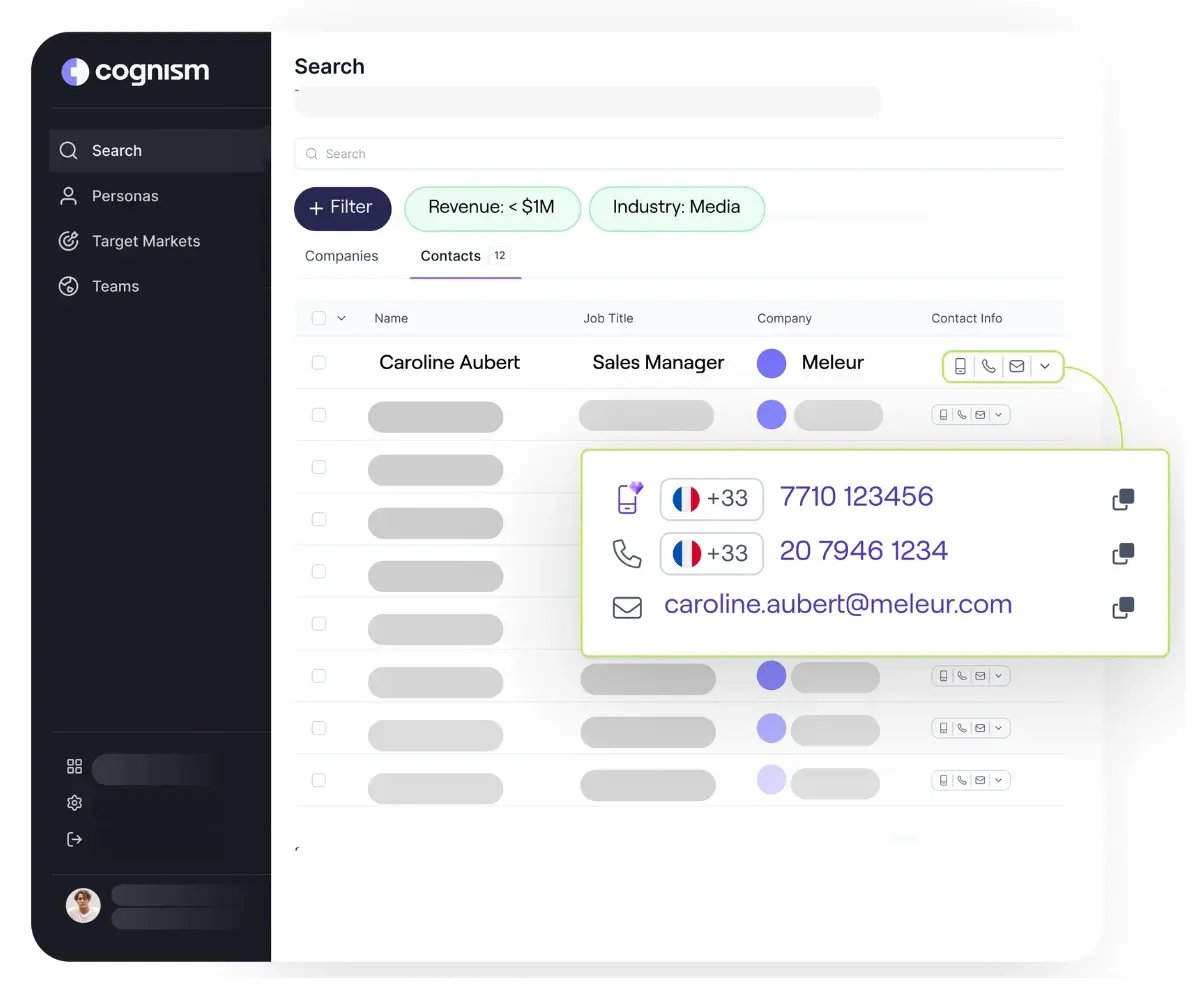Open Personas in the sidebar

tap(125, 196)
